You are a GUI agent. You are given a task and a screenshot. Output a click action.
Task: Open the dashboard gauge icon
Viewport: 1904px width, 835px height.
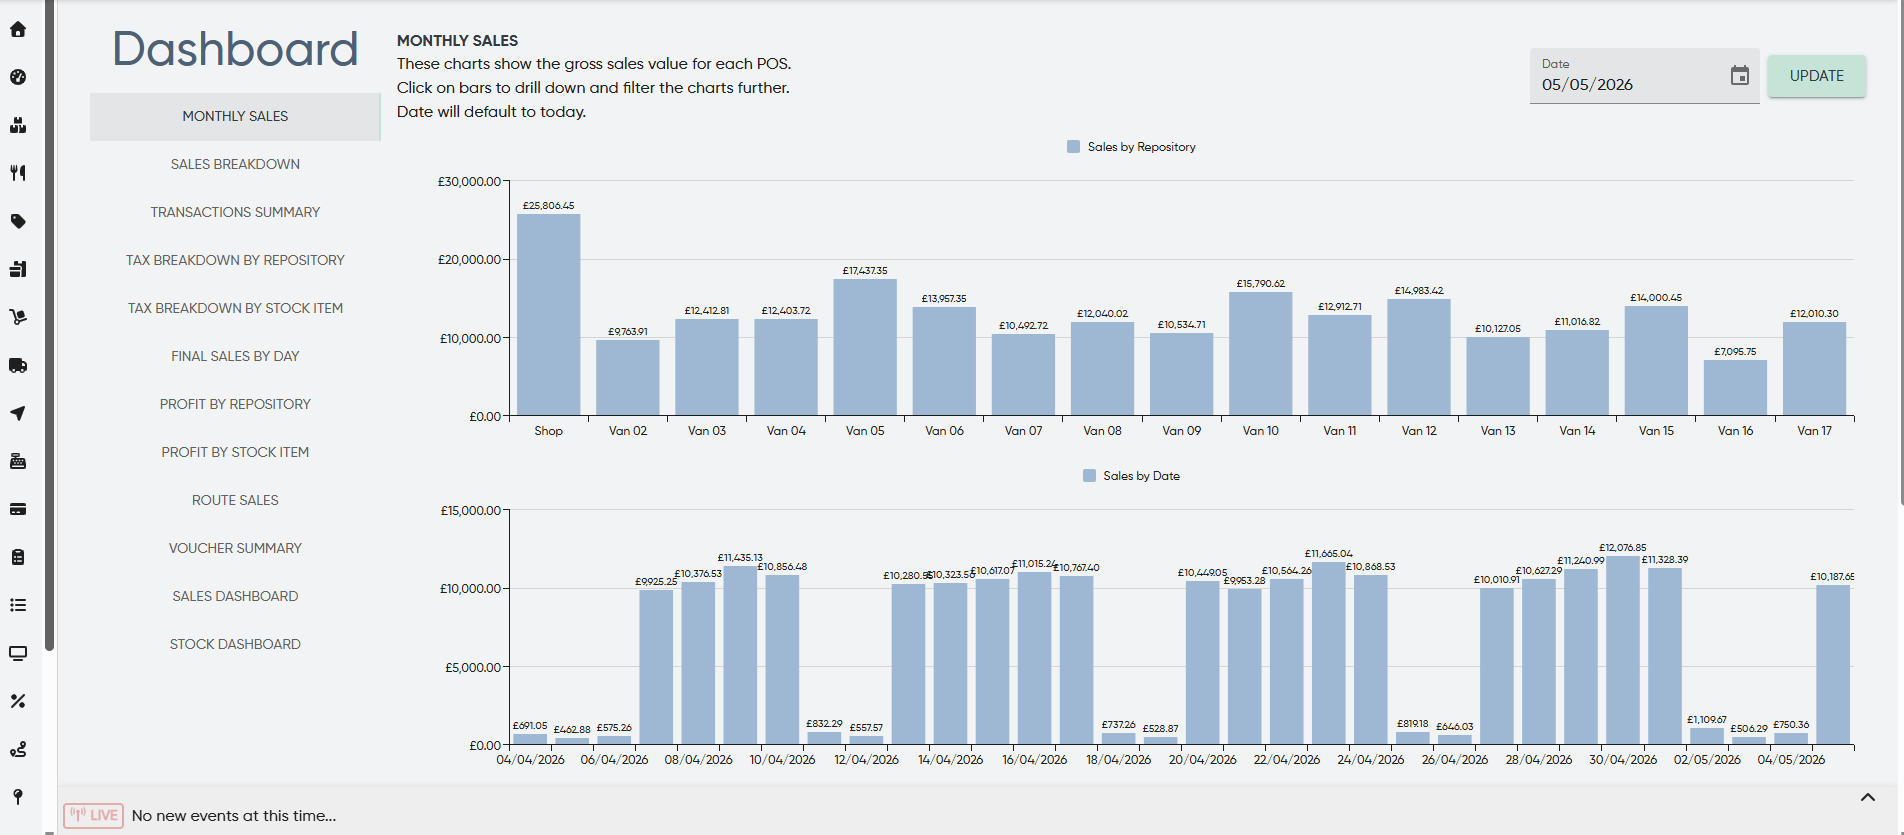tap(18, 77)
